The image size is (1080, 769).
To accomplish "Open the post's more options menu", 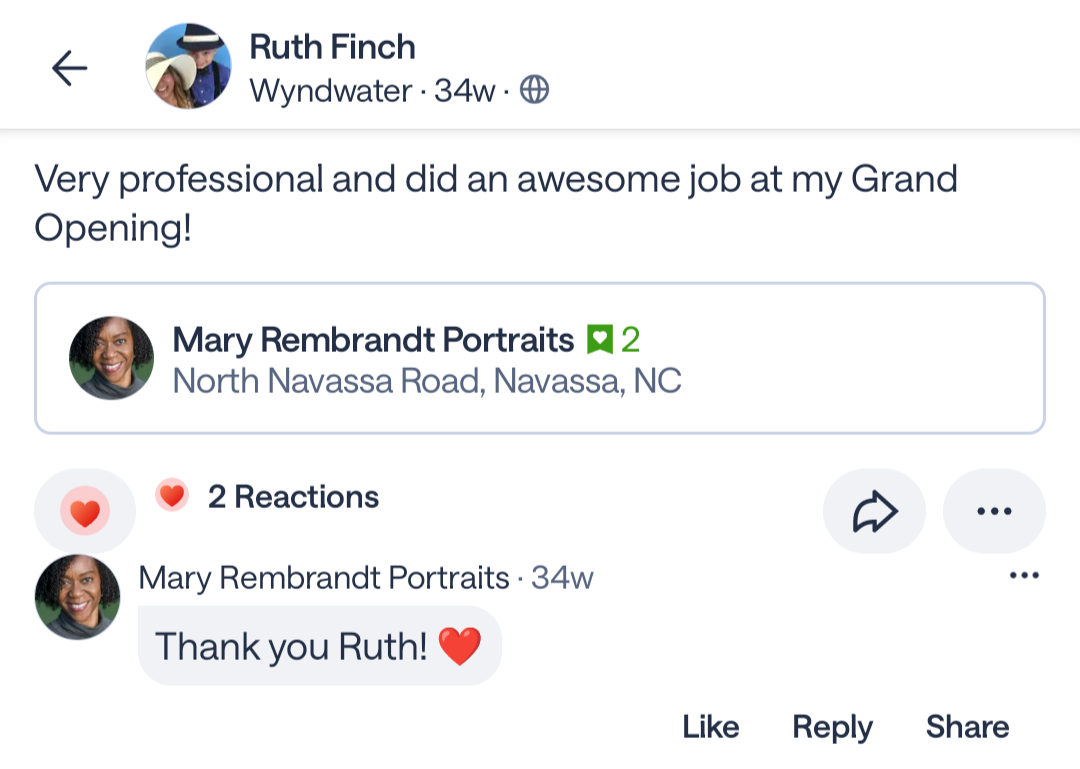I will click(993, 511).
